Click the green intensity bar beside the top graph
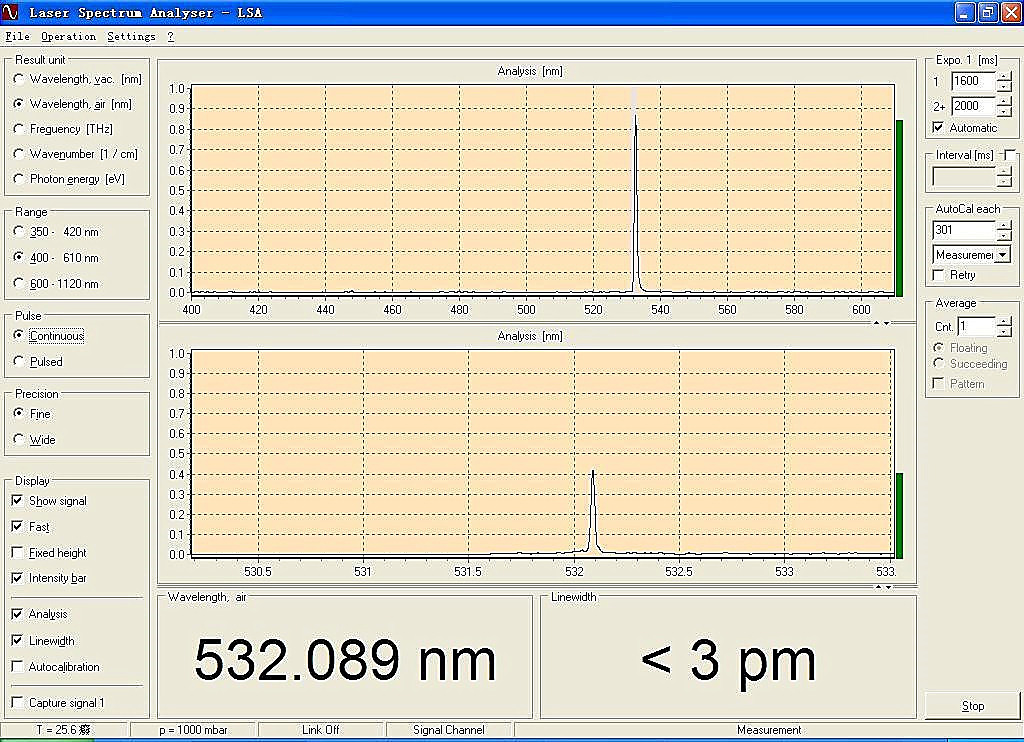Image resolution: width=1024 pixels, height=742 pixels. [x=899, y=208]
